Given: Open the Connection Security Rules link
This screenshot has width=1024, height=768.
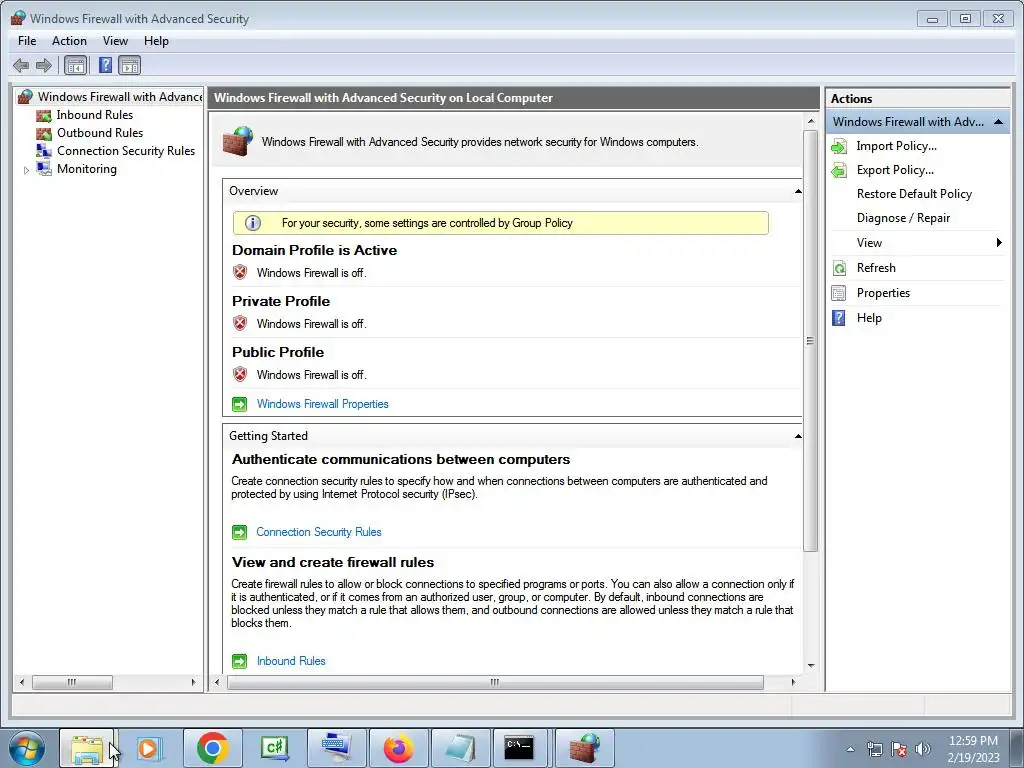Looking at the screenshot, I should 319,532.
